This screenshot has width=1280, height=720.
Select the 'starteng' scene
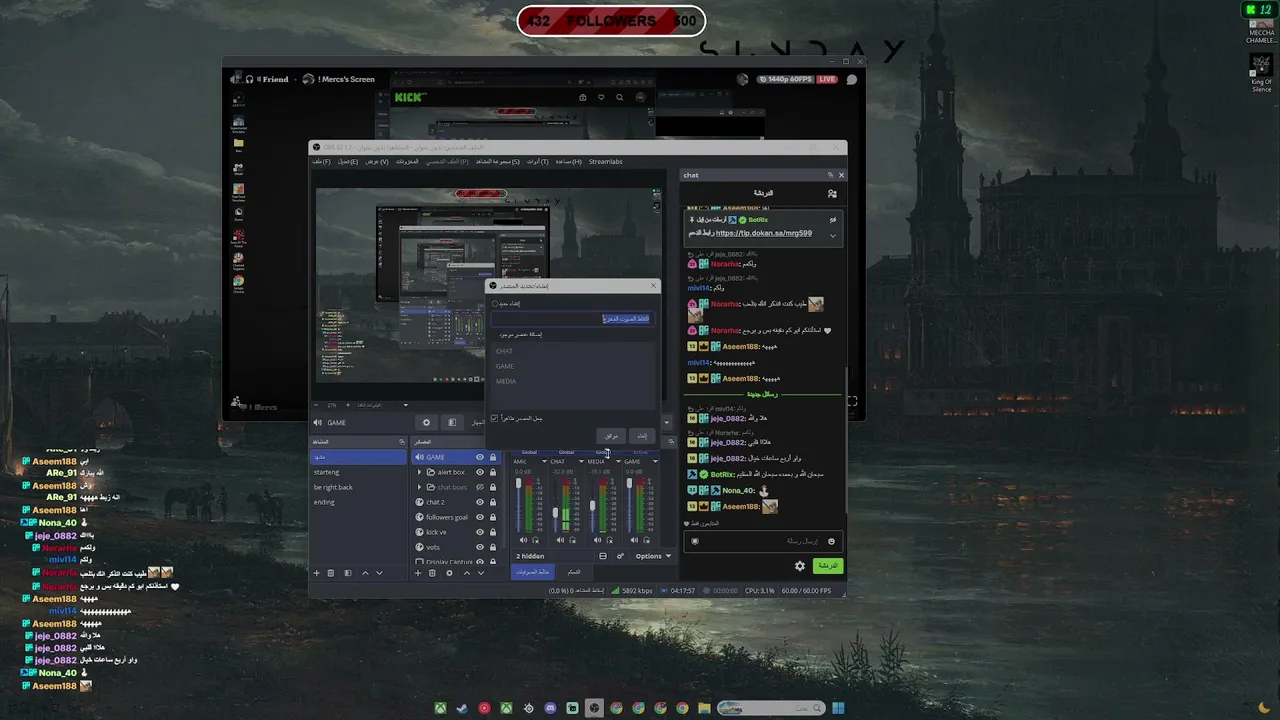[x=358, y=472]
